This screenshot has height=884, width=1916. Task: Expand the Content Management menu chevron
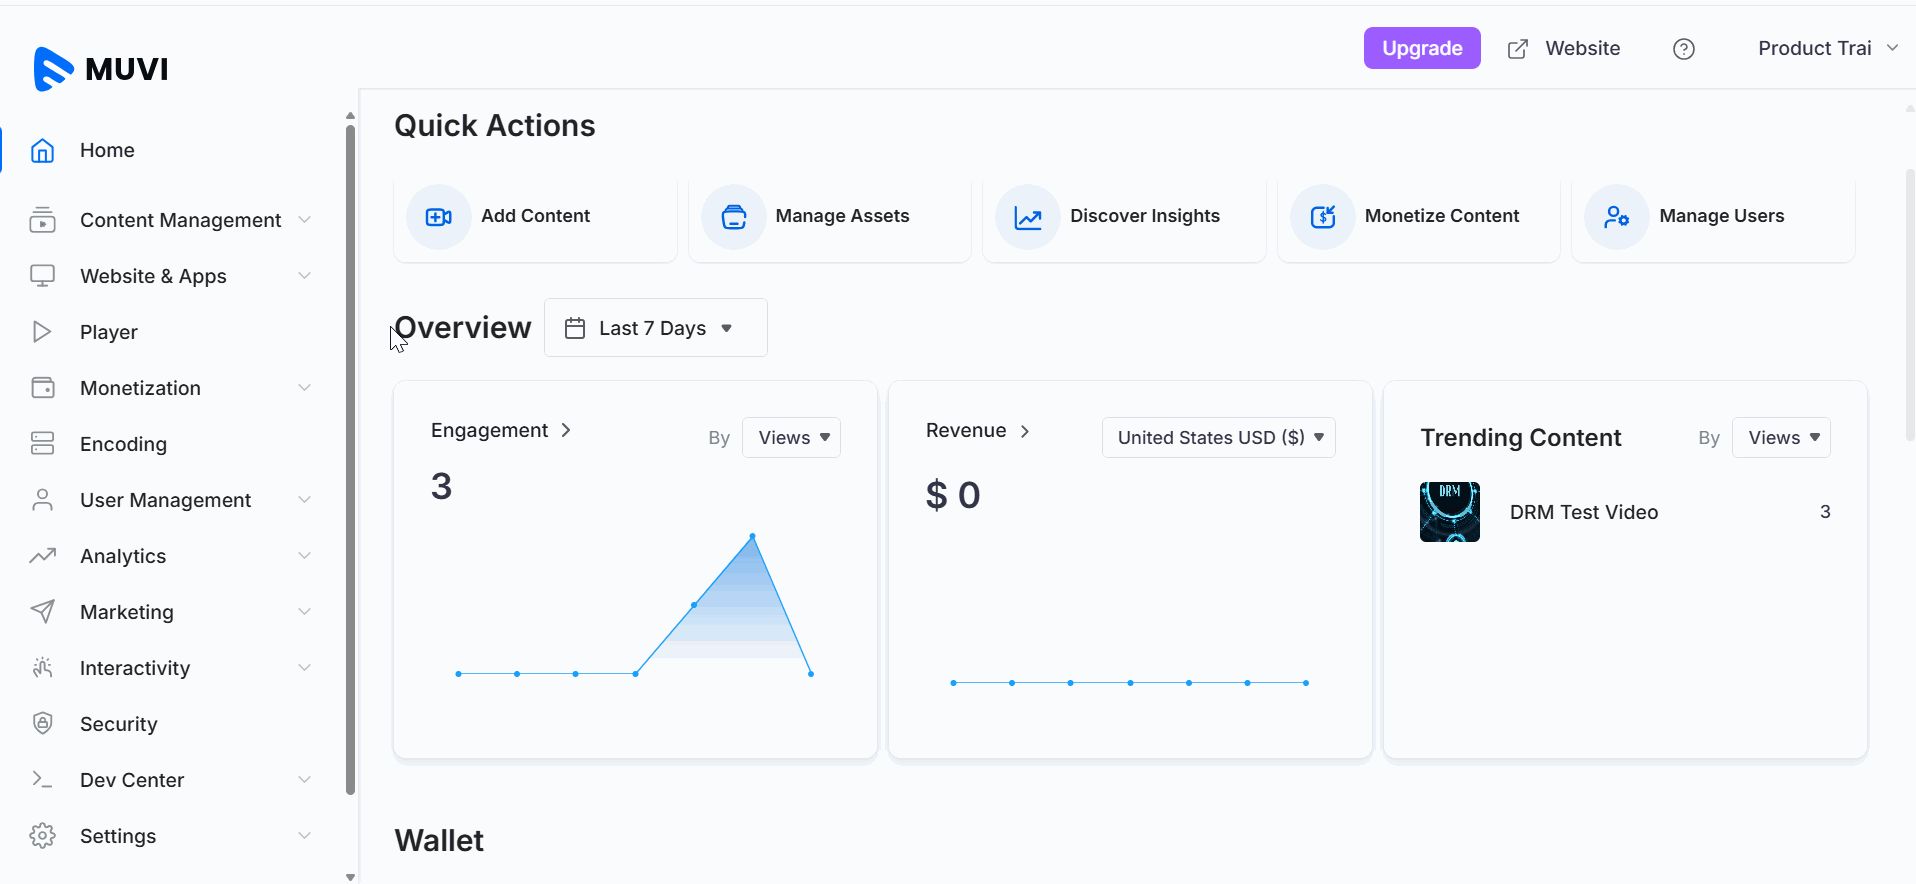click(304, 220)
